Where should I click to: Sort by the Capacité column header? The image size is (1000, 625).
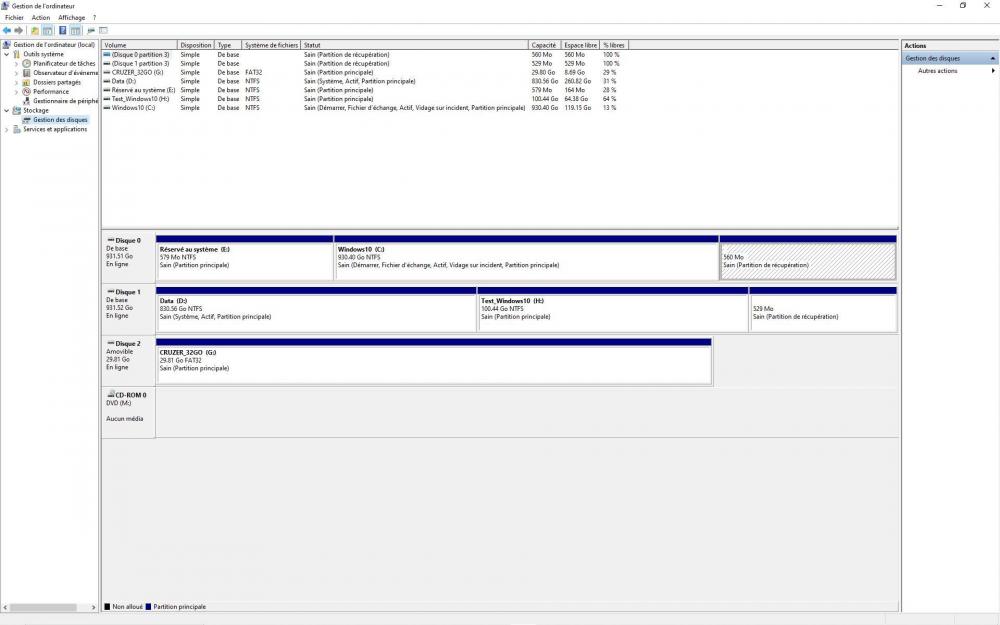click(x=545, y=45)
